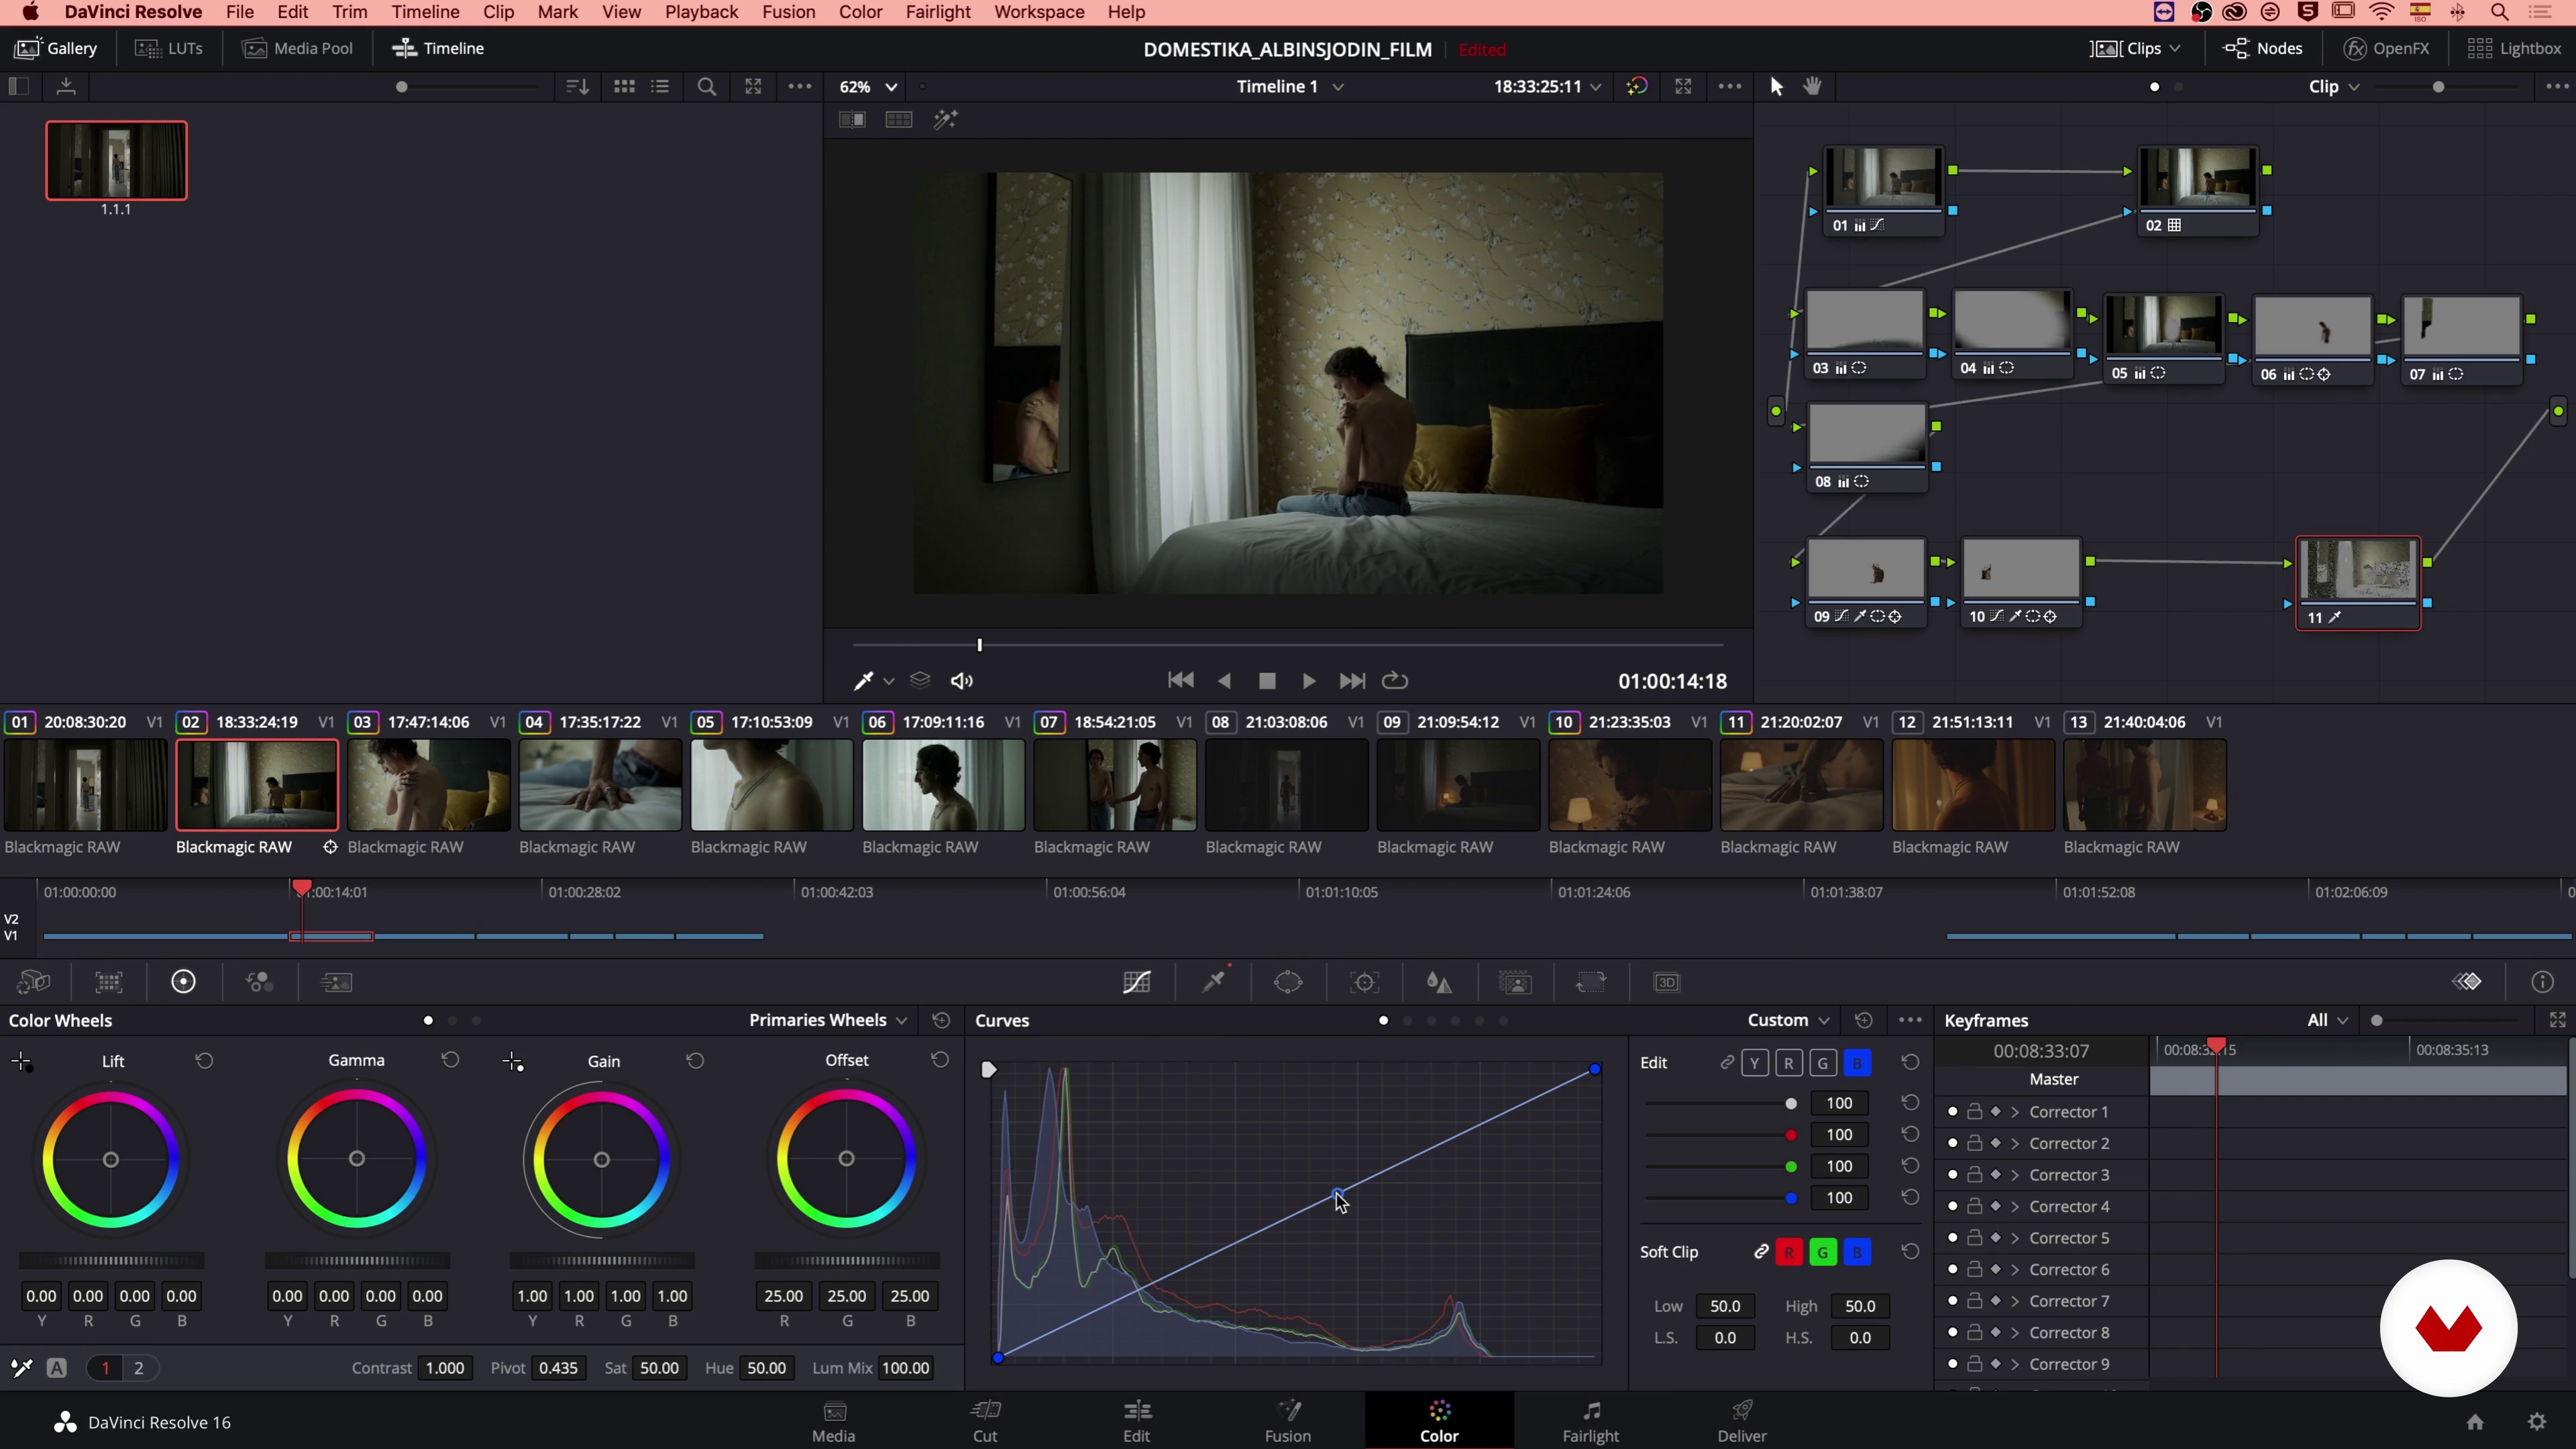2576x1449 pixels.
Task: Click the Loop playback icon
Action: coord(1395,681)
